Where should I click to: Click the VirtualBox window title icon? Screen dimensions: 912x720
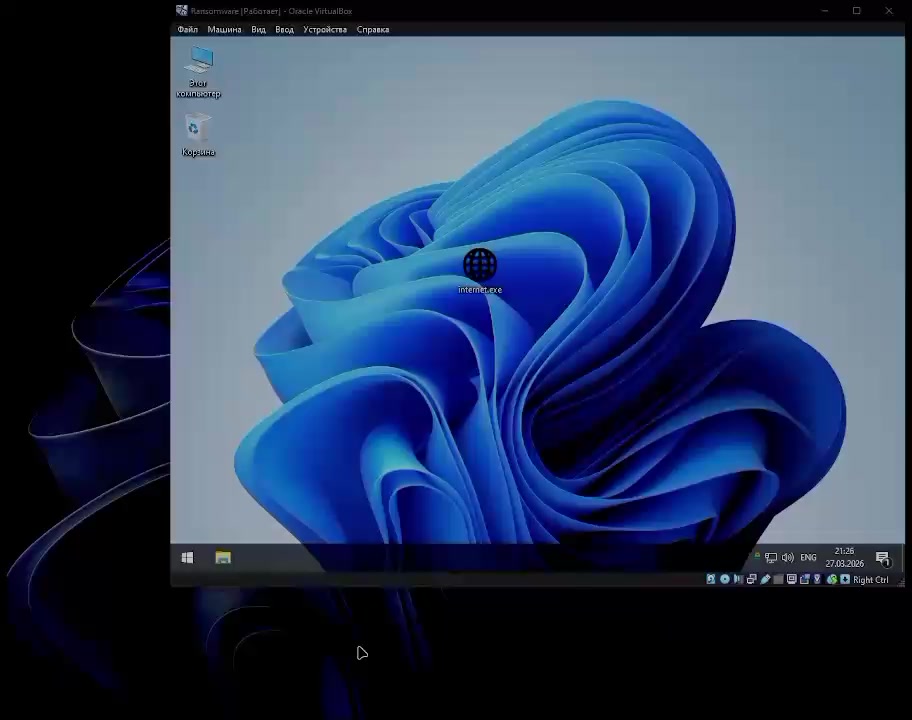click(182, 10)
